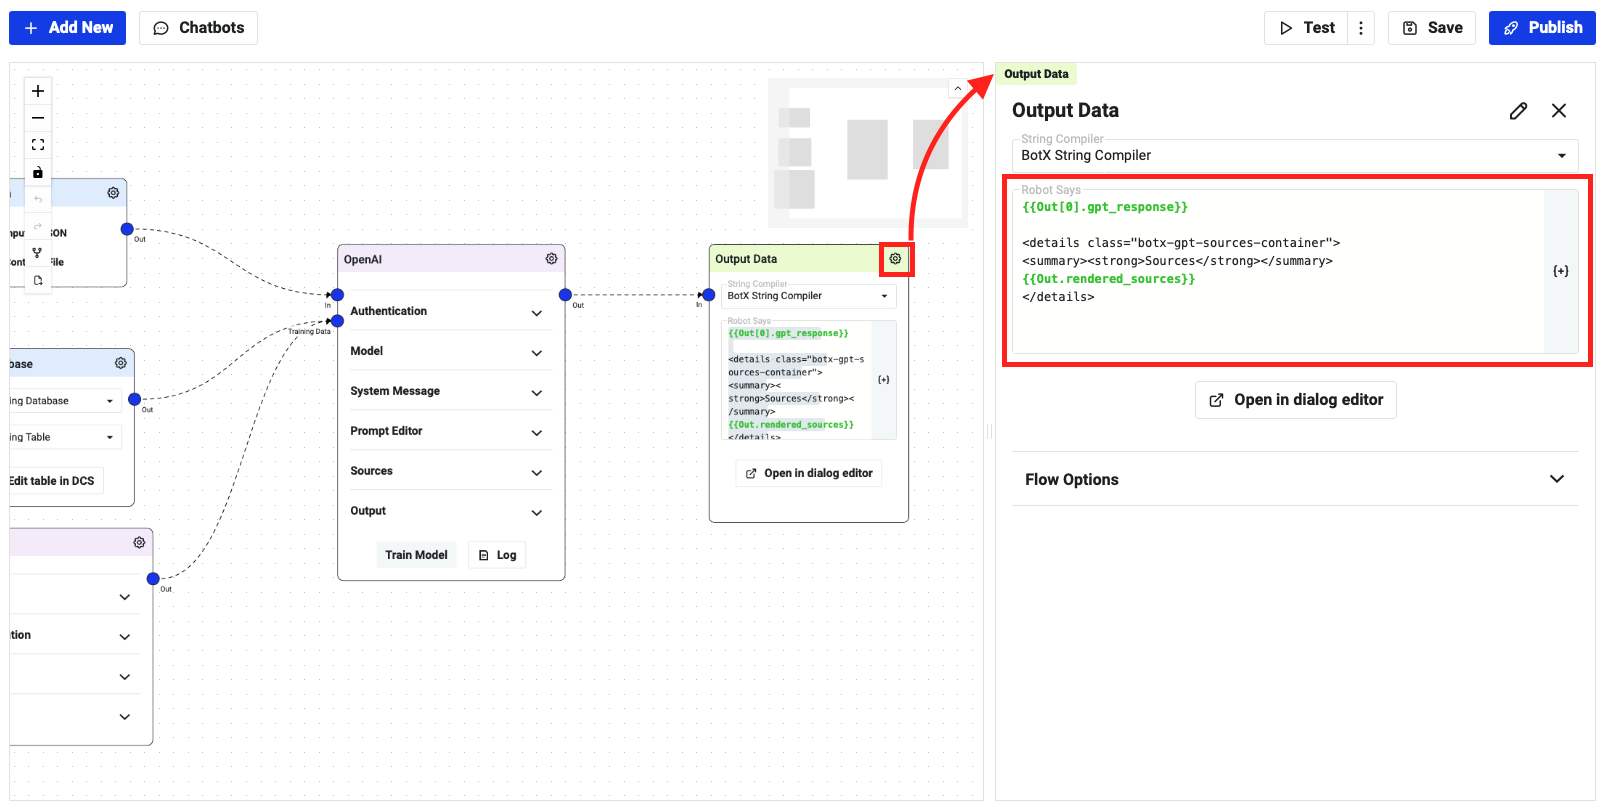
Task: Expand the System Message section
Action: (536, 393)
